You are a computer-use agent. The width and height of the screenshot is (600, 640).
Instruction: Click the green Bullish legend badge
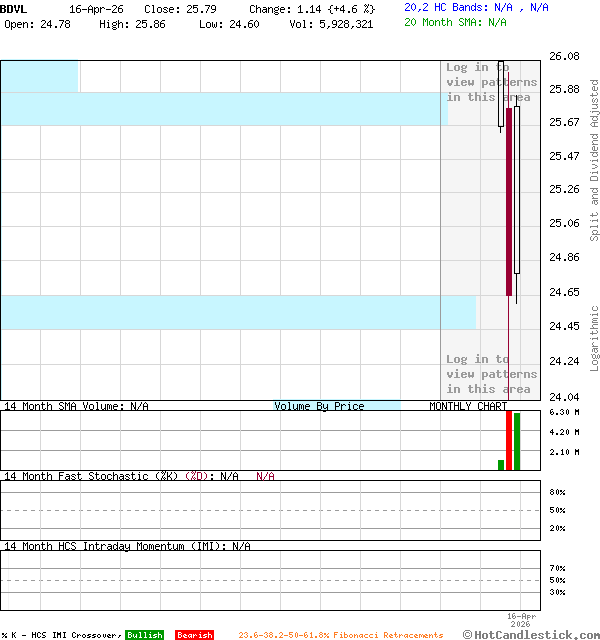tap(144, 635)
